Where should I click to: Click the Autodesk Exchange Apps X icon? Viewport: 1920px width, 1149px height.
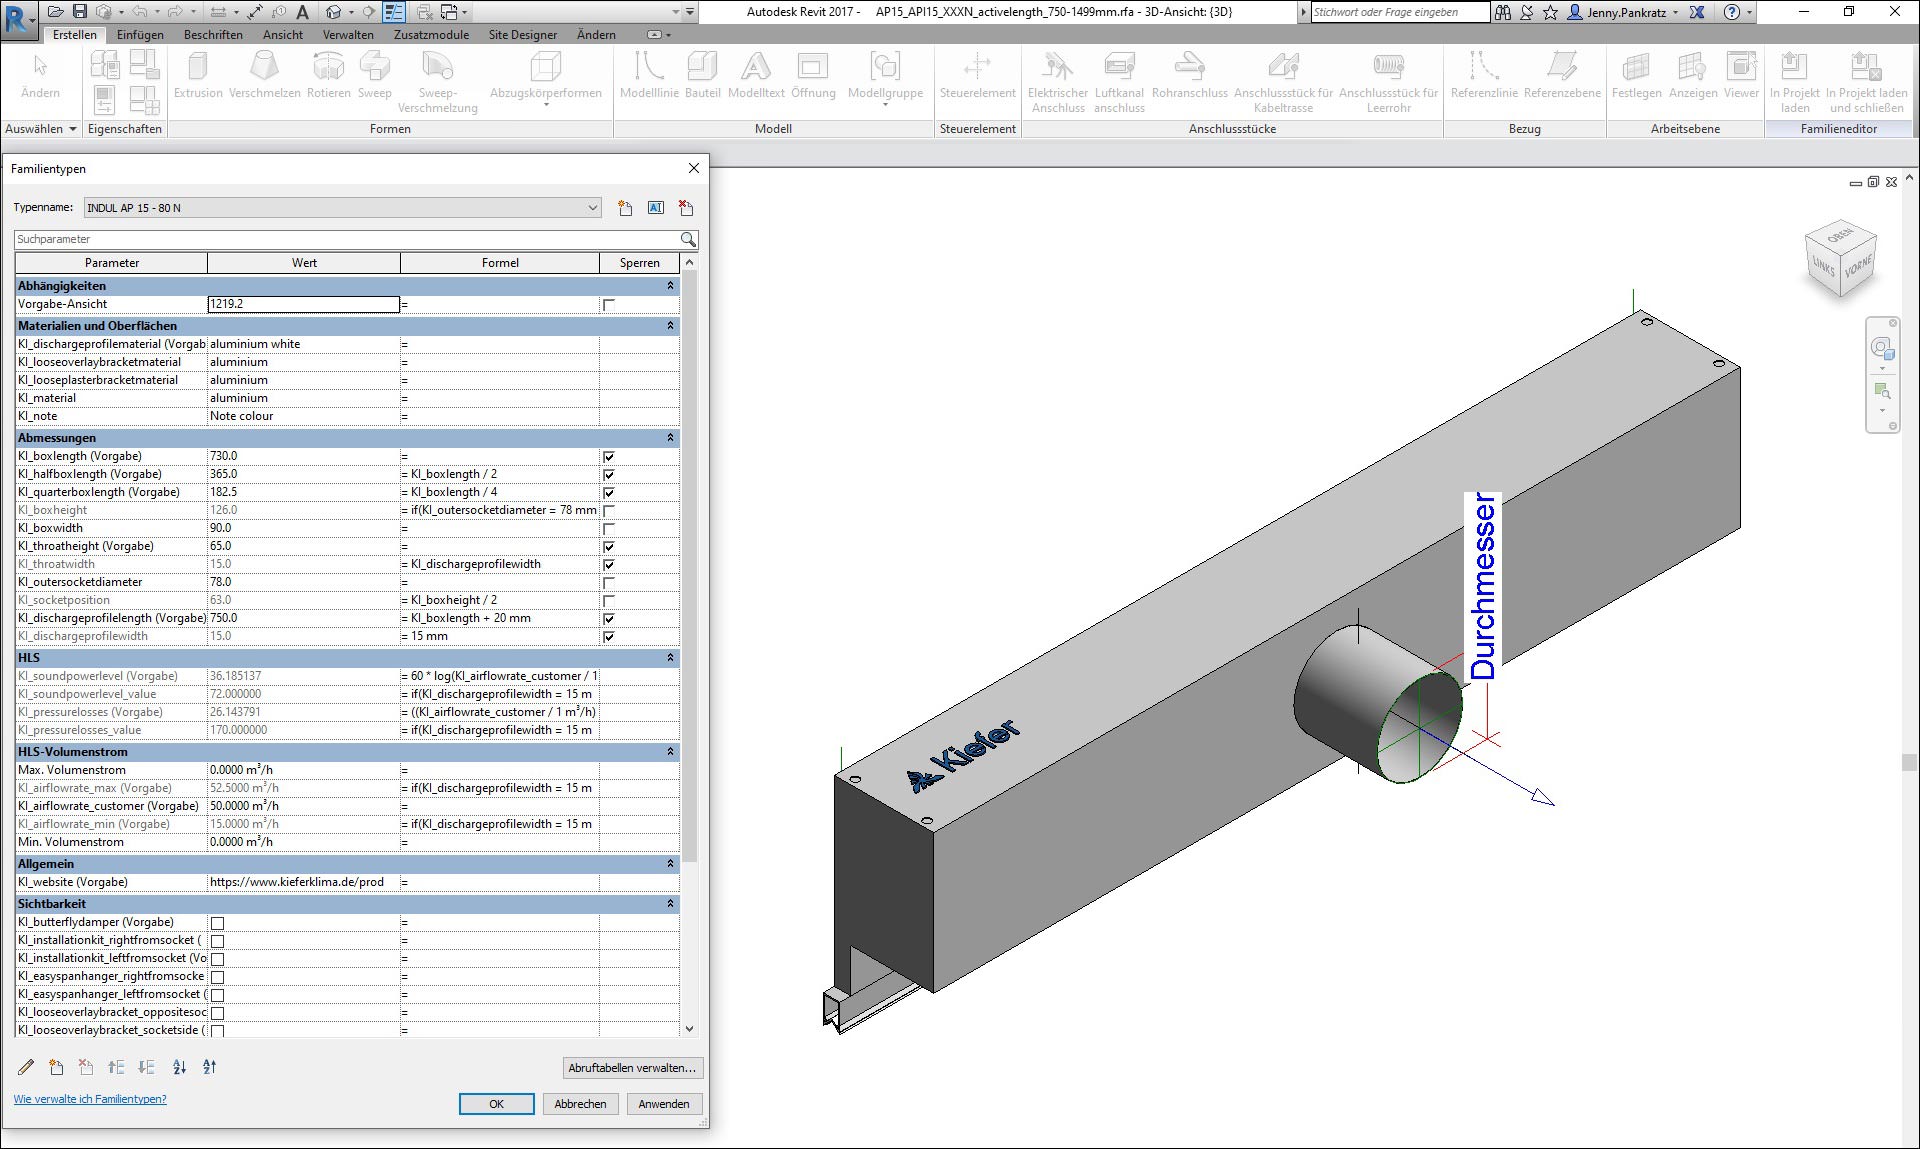[1697, 12]
